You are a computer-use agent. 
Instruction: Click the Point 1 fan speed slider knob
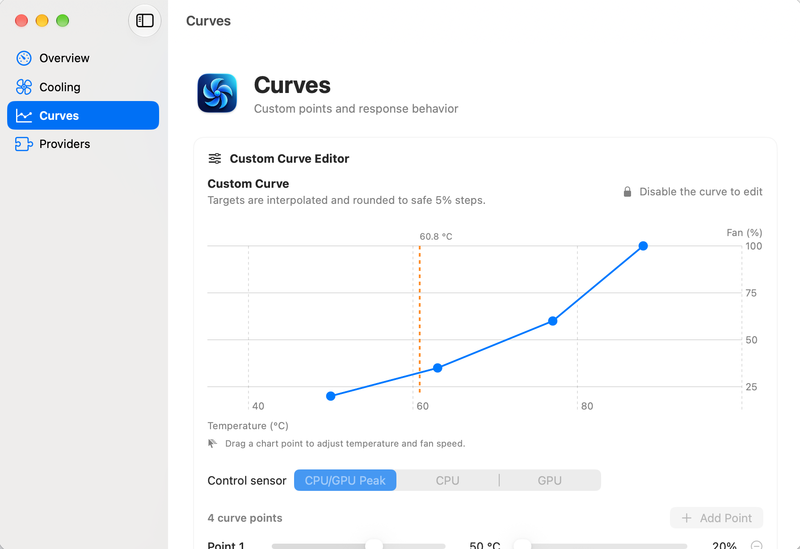pos(522,544)
